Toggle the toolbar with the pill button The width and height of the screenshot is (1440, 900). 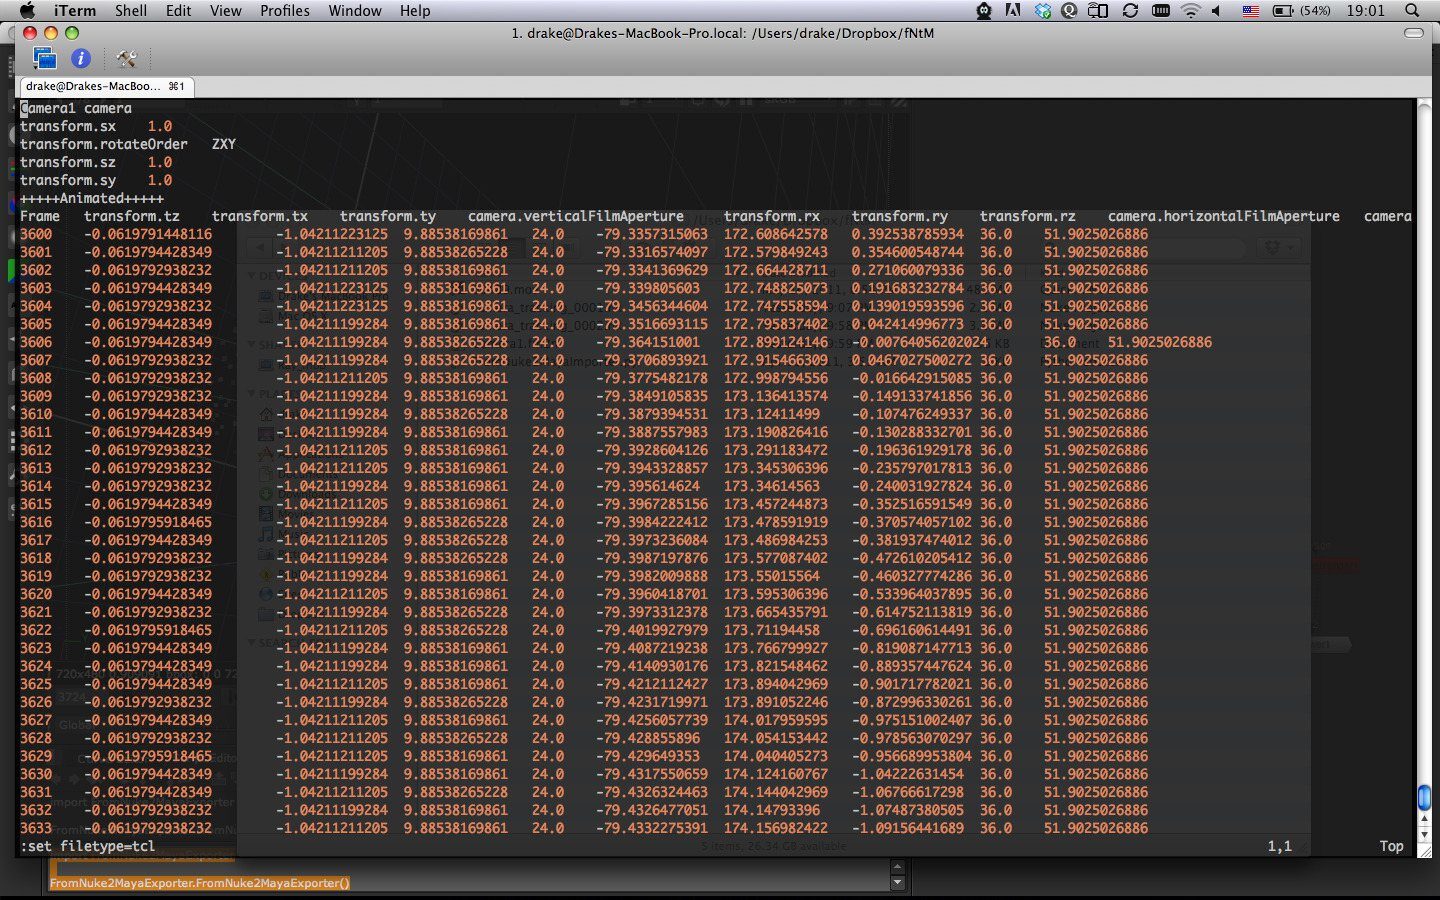[x=1413, y=33]
